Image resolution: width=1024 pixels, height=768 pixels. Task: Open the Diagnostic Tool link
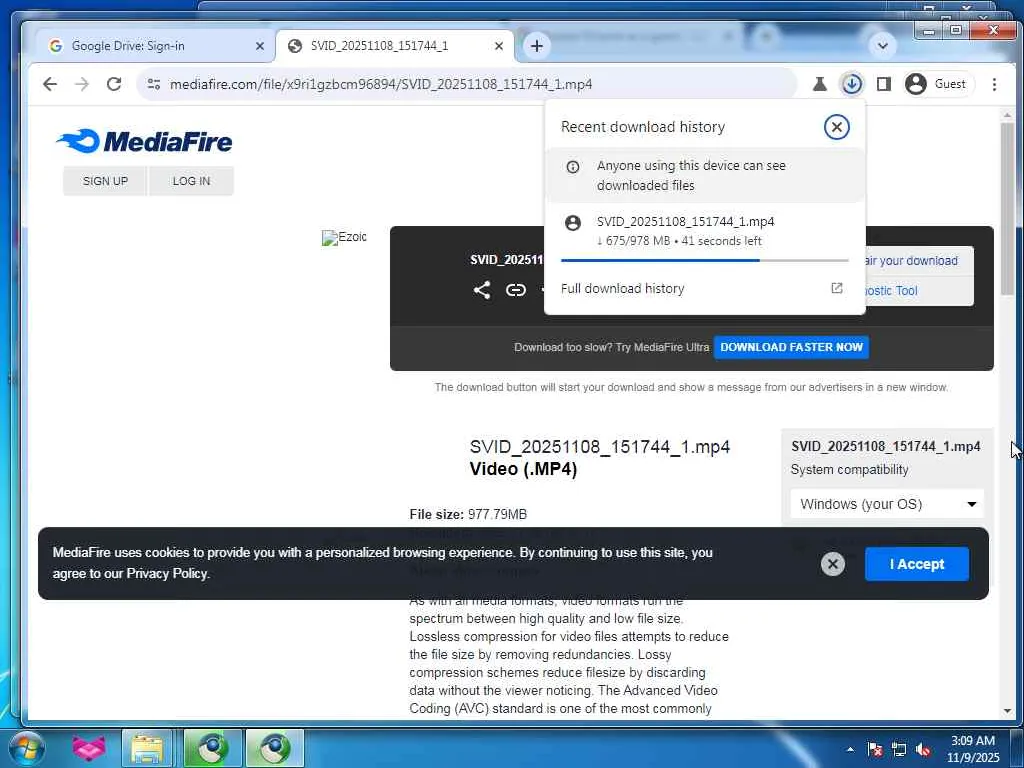[x=891, y=291]
